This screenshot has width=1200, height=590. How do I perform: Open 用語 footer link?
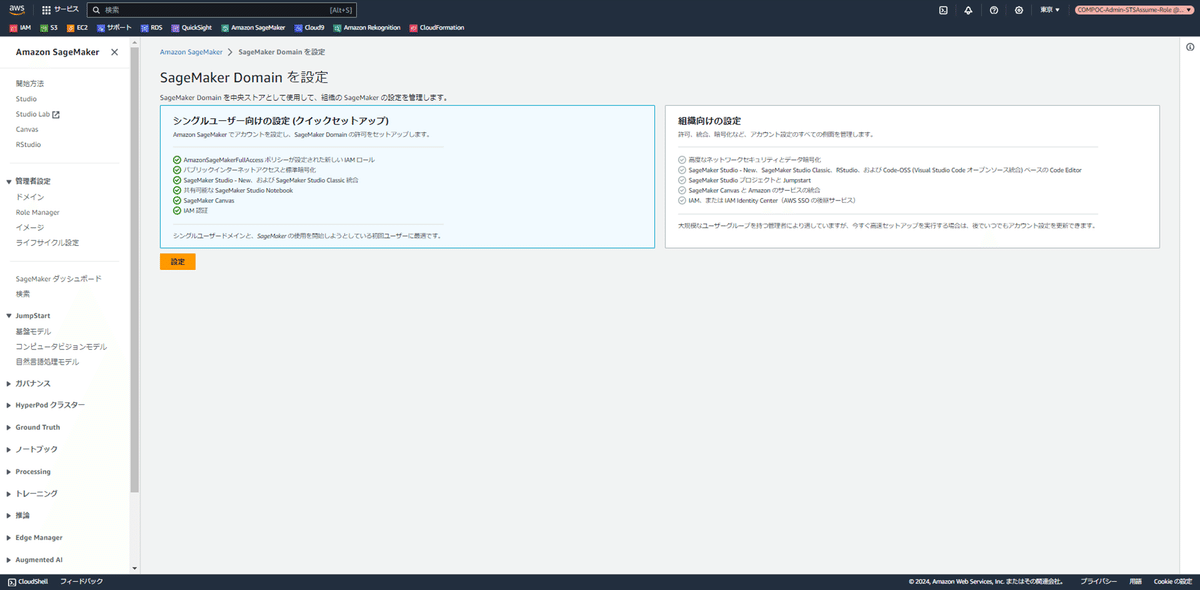tap(1136, 581)
